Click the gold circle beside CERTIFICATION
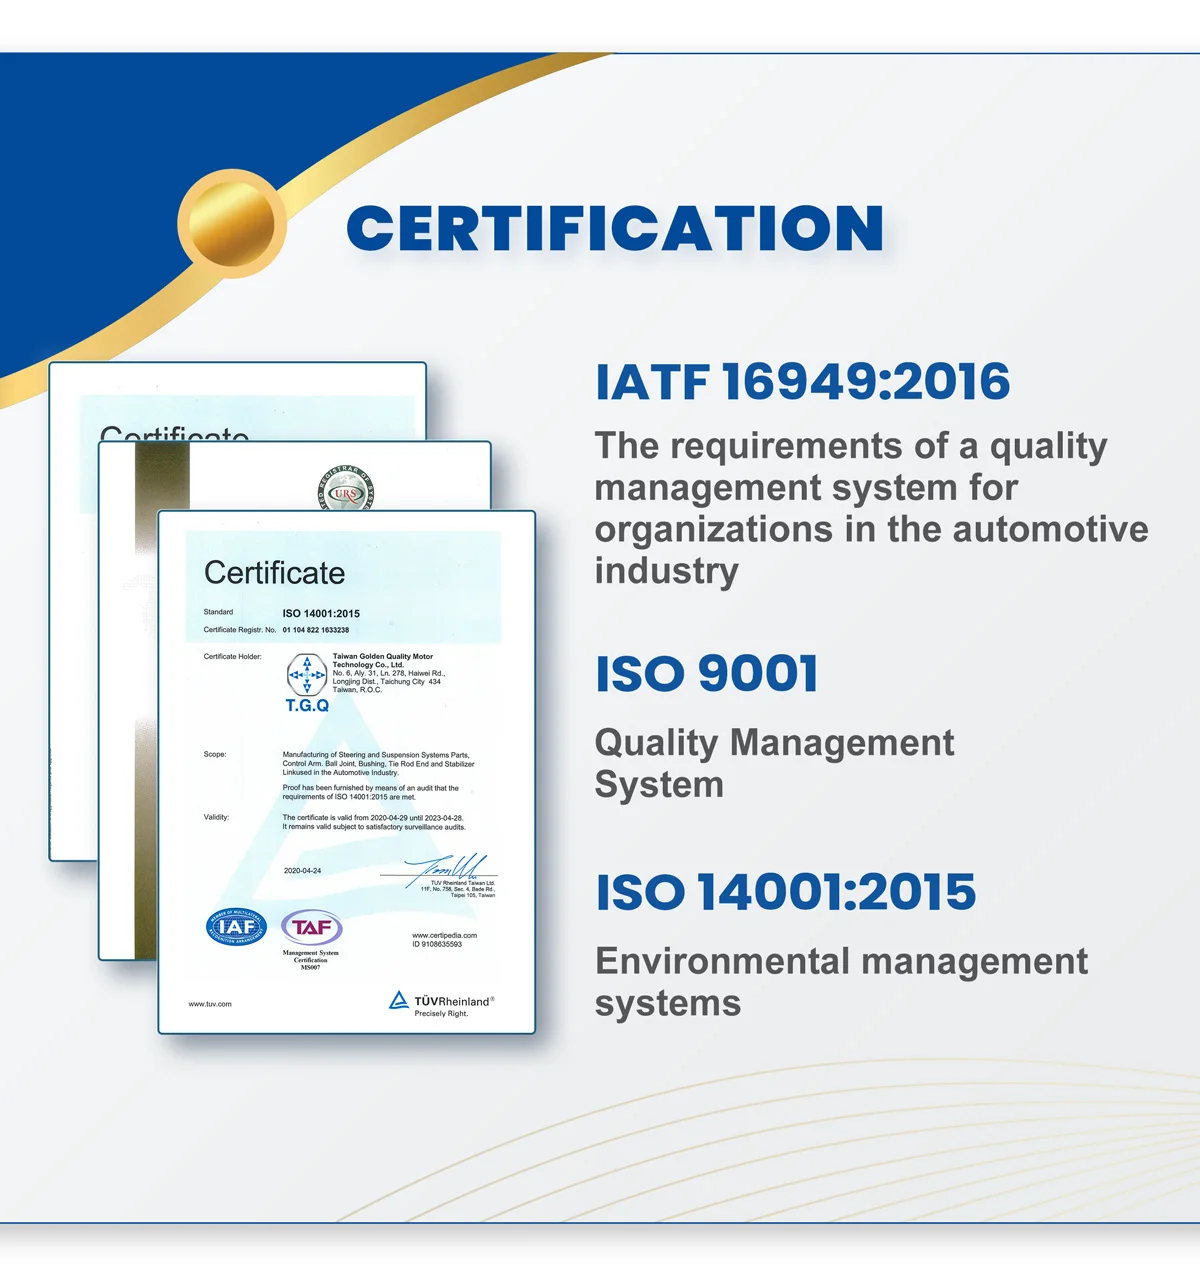Viewport: 1200px width, 1283px height. click(231, 222)
